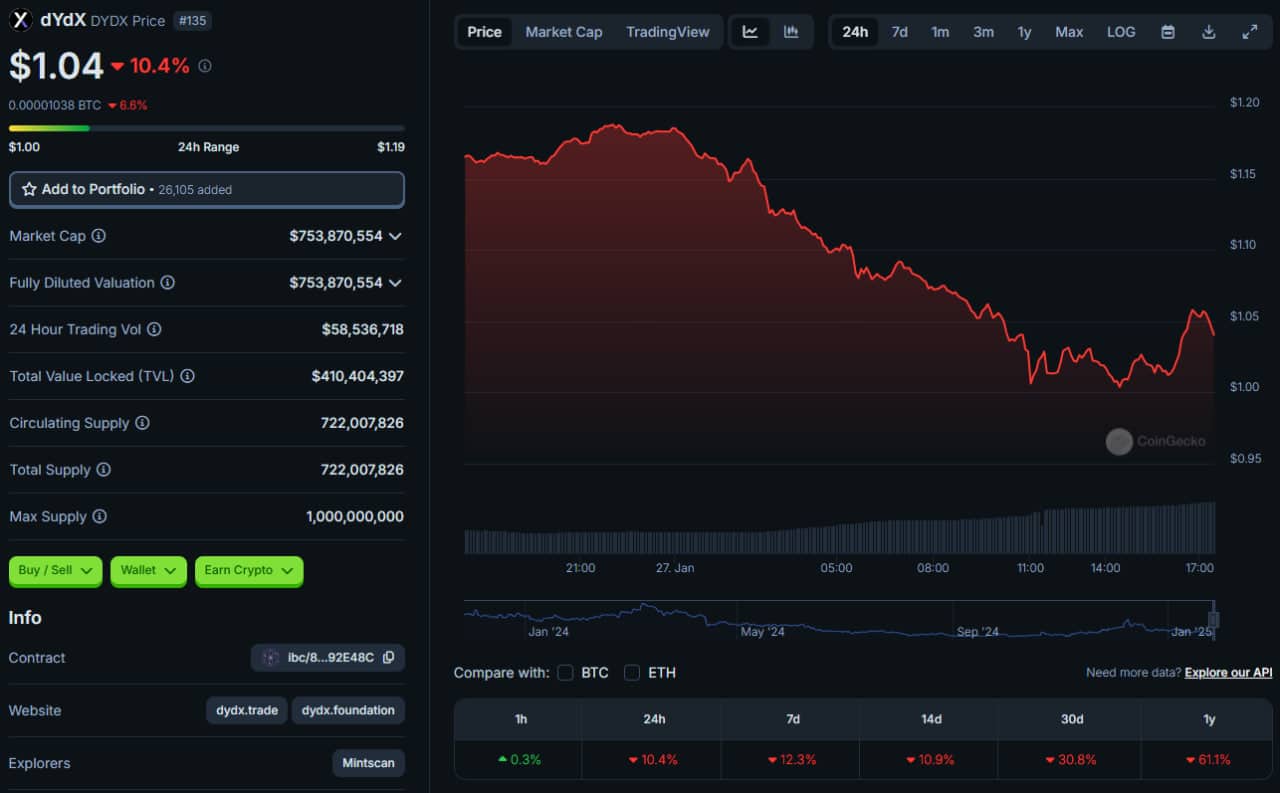This screenshot has width=1280, height=793.
Task: Click the 24h Range progress bar
Action: [x=207, y=128]
